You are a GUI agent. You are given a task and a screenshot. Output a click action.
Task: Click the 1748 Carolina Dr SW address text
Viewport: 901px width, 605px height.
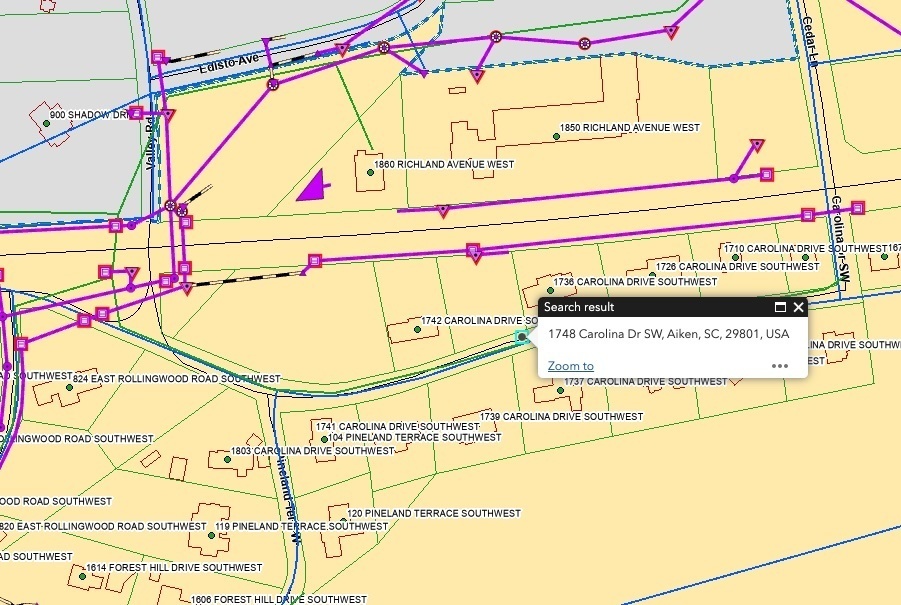point(668,333)
